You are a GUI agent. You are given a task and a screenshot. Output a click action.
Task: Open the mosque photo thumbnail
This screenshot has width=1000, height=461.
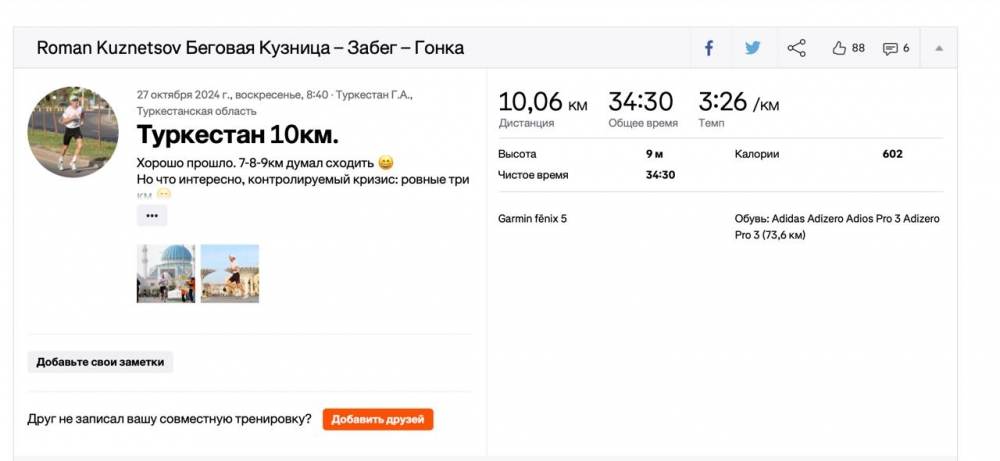[x=165, y=273]
